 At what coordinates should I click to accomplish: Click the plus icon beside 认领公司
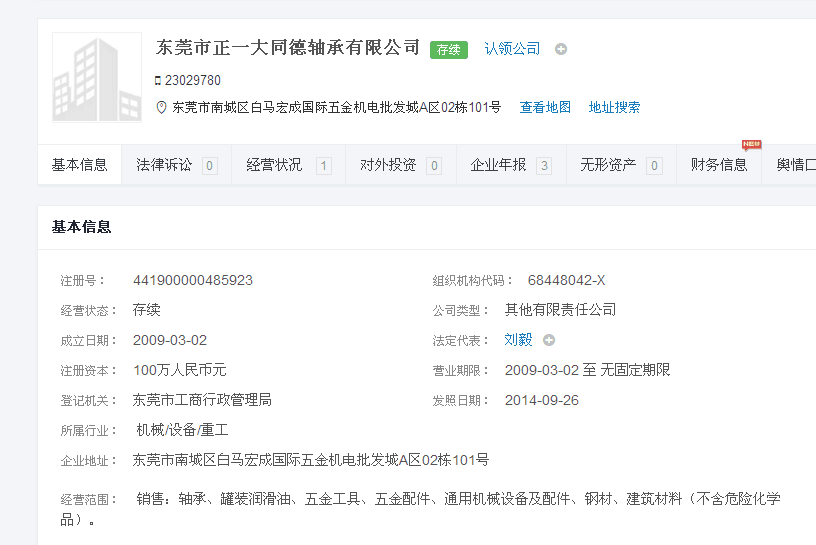click(x=561, y=49)
